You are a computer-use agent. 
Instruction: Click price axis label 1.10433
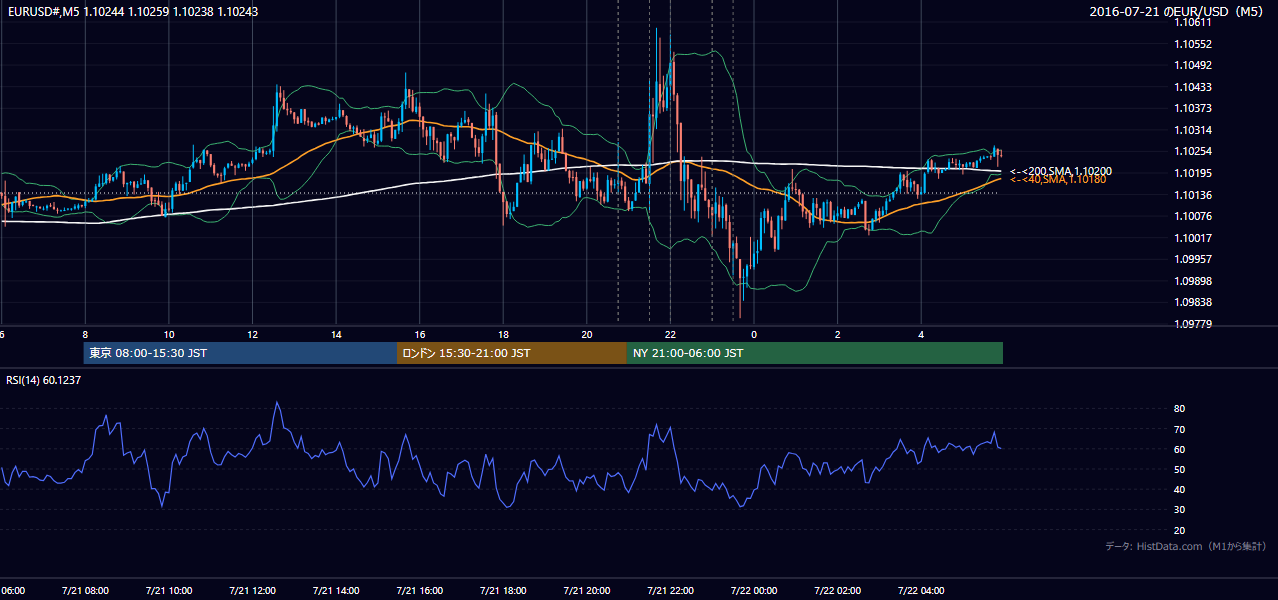pyautogui.click(x=1194, y=87)
